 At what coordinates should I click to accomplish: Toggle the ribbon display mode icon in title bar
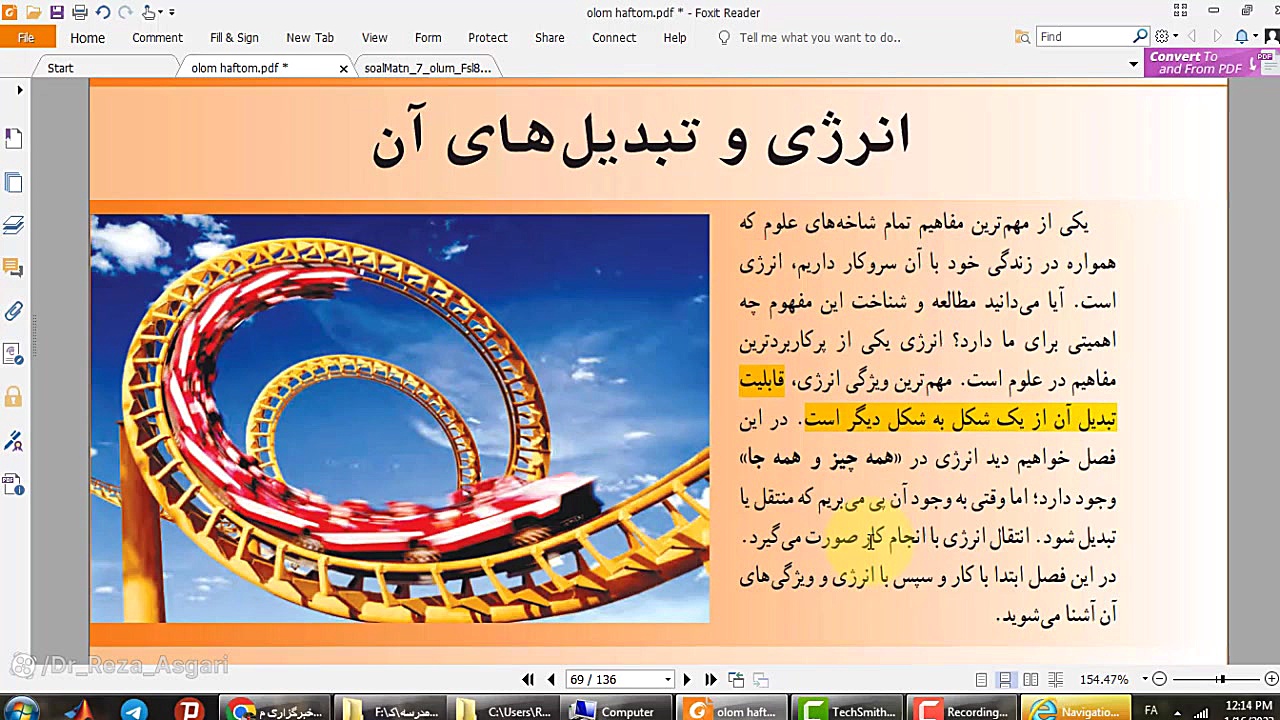(1181, 11)
